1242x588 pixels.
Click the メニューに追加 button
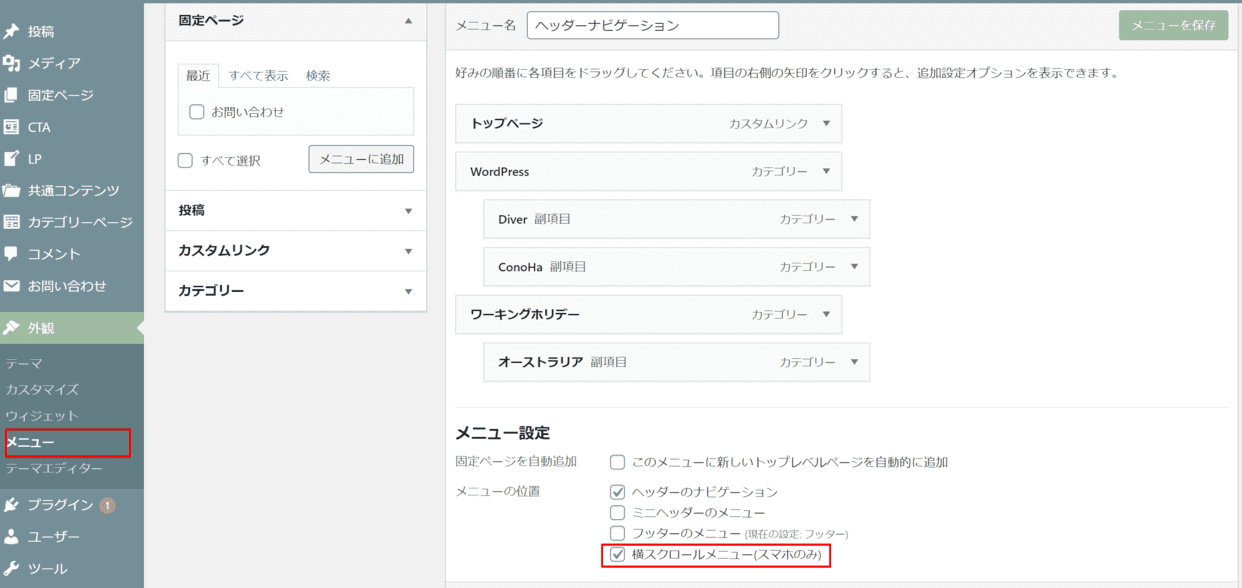[361, 159]
